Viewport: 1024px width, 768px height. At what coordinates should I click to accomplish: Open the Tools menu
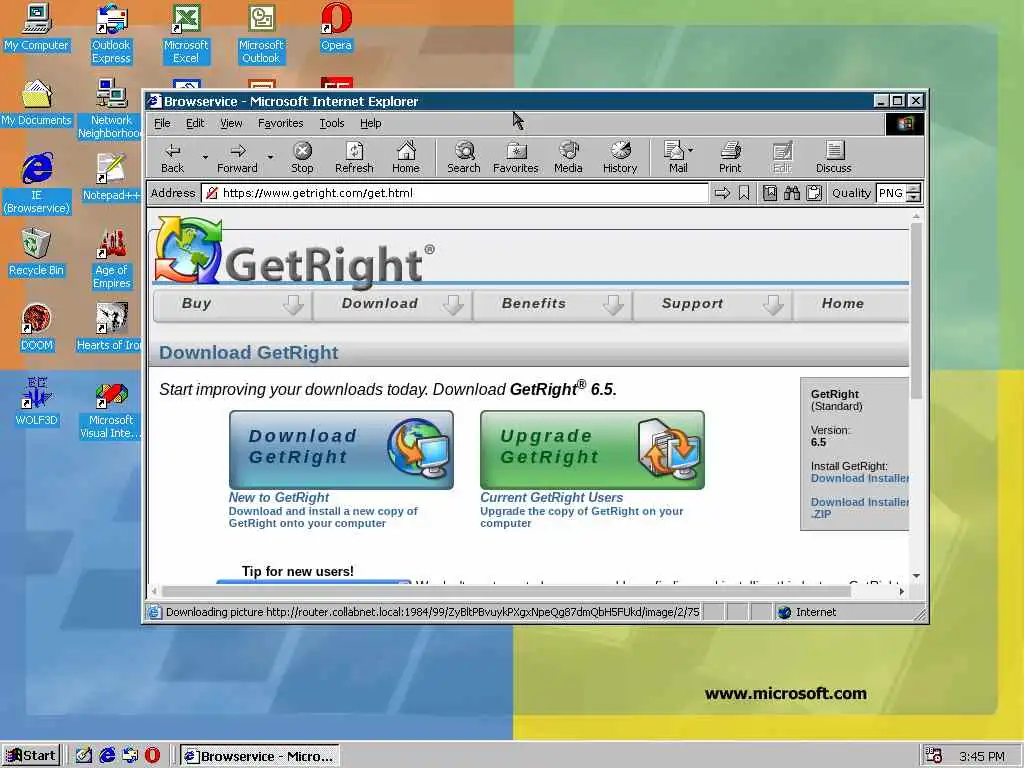[x=332, y=123]
